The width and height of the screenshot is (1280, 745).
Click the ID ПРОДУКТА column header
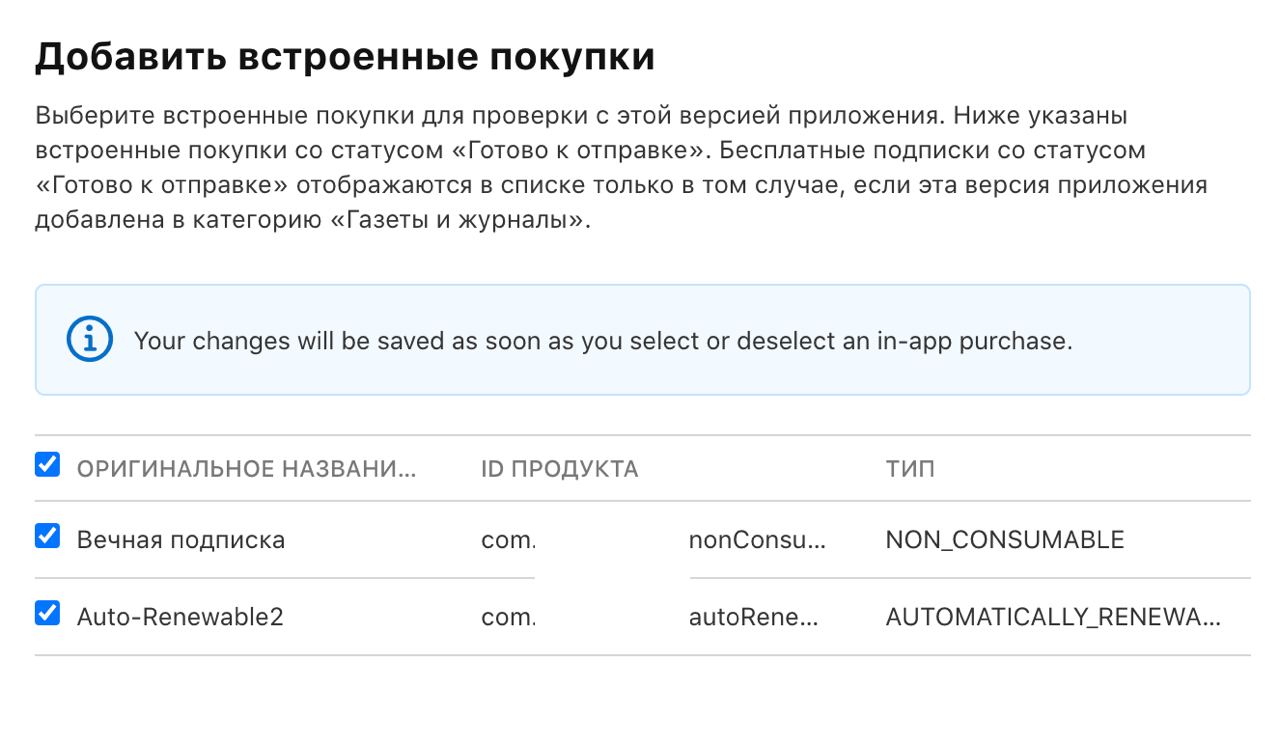click(559, 469)
